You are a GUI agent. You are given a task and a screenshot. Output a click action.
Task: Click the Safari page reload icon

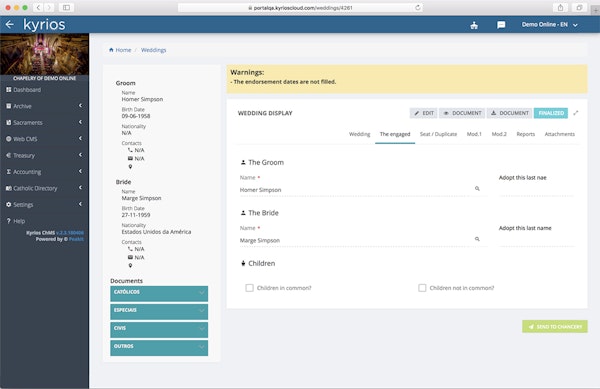coord(417,7)
